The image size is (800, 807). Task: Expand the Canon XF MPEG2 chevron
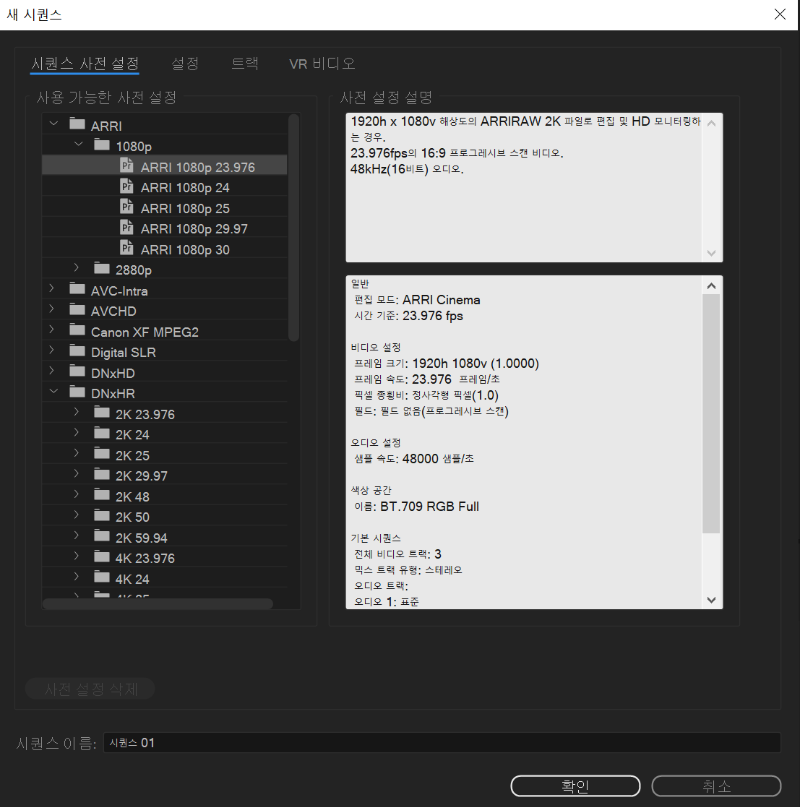[x=52, y=329]
